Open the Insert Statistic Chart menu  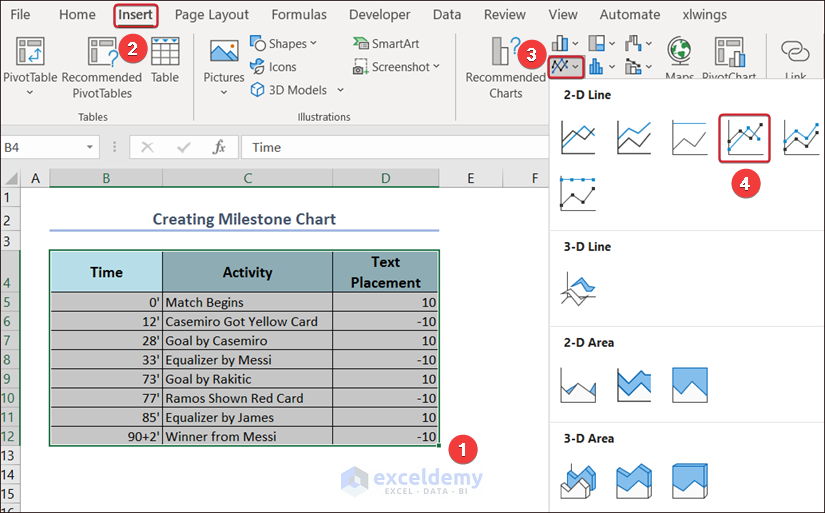point(602,67)
